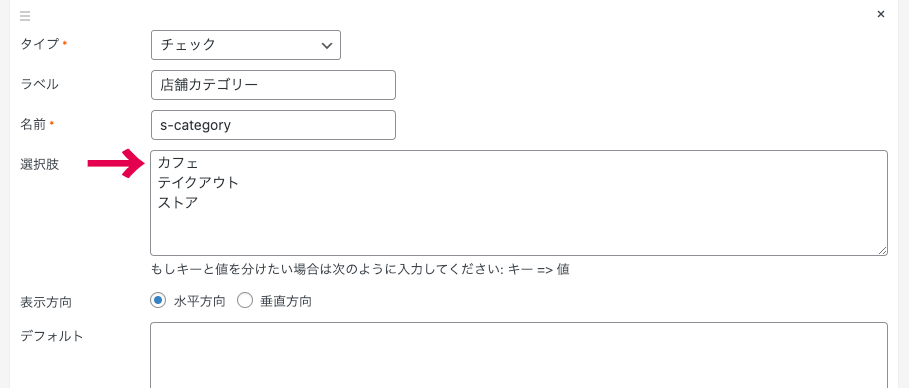Screen dimensions: 909x388
Task: Click the 水平方向 label text
Action: pyautogui.click(x=199, y=302)
